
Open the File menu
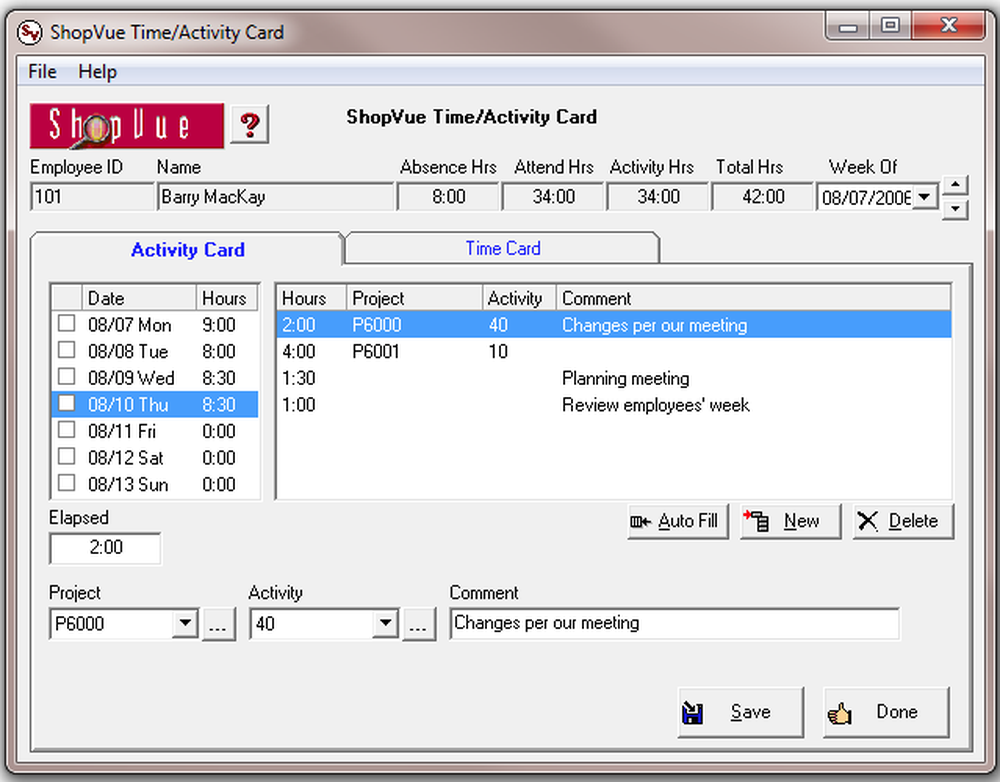coord(42,71)
